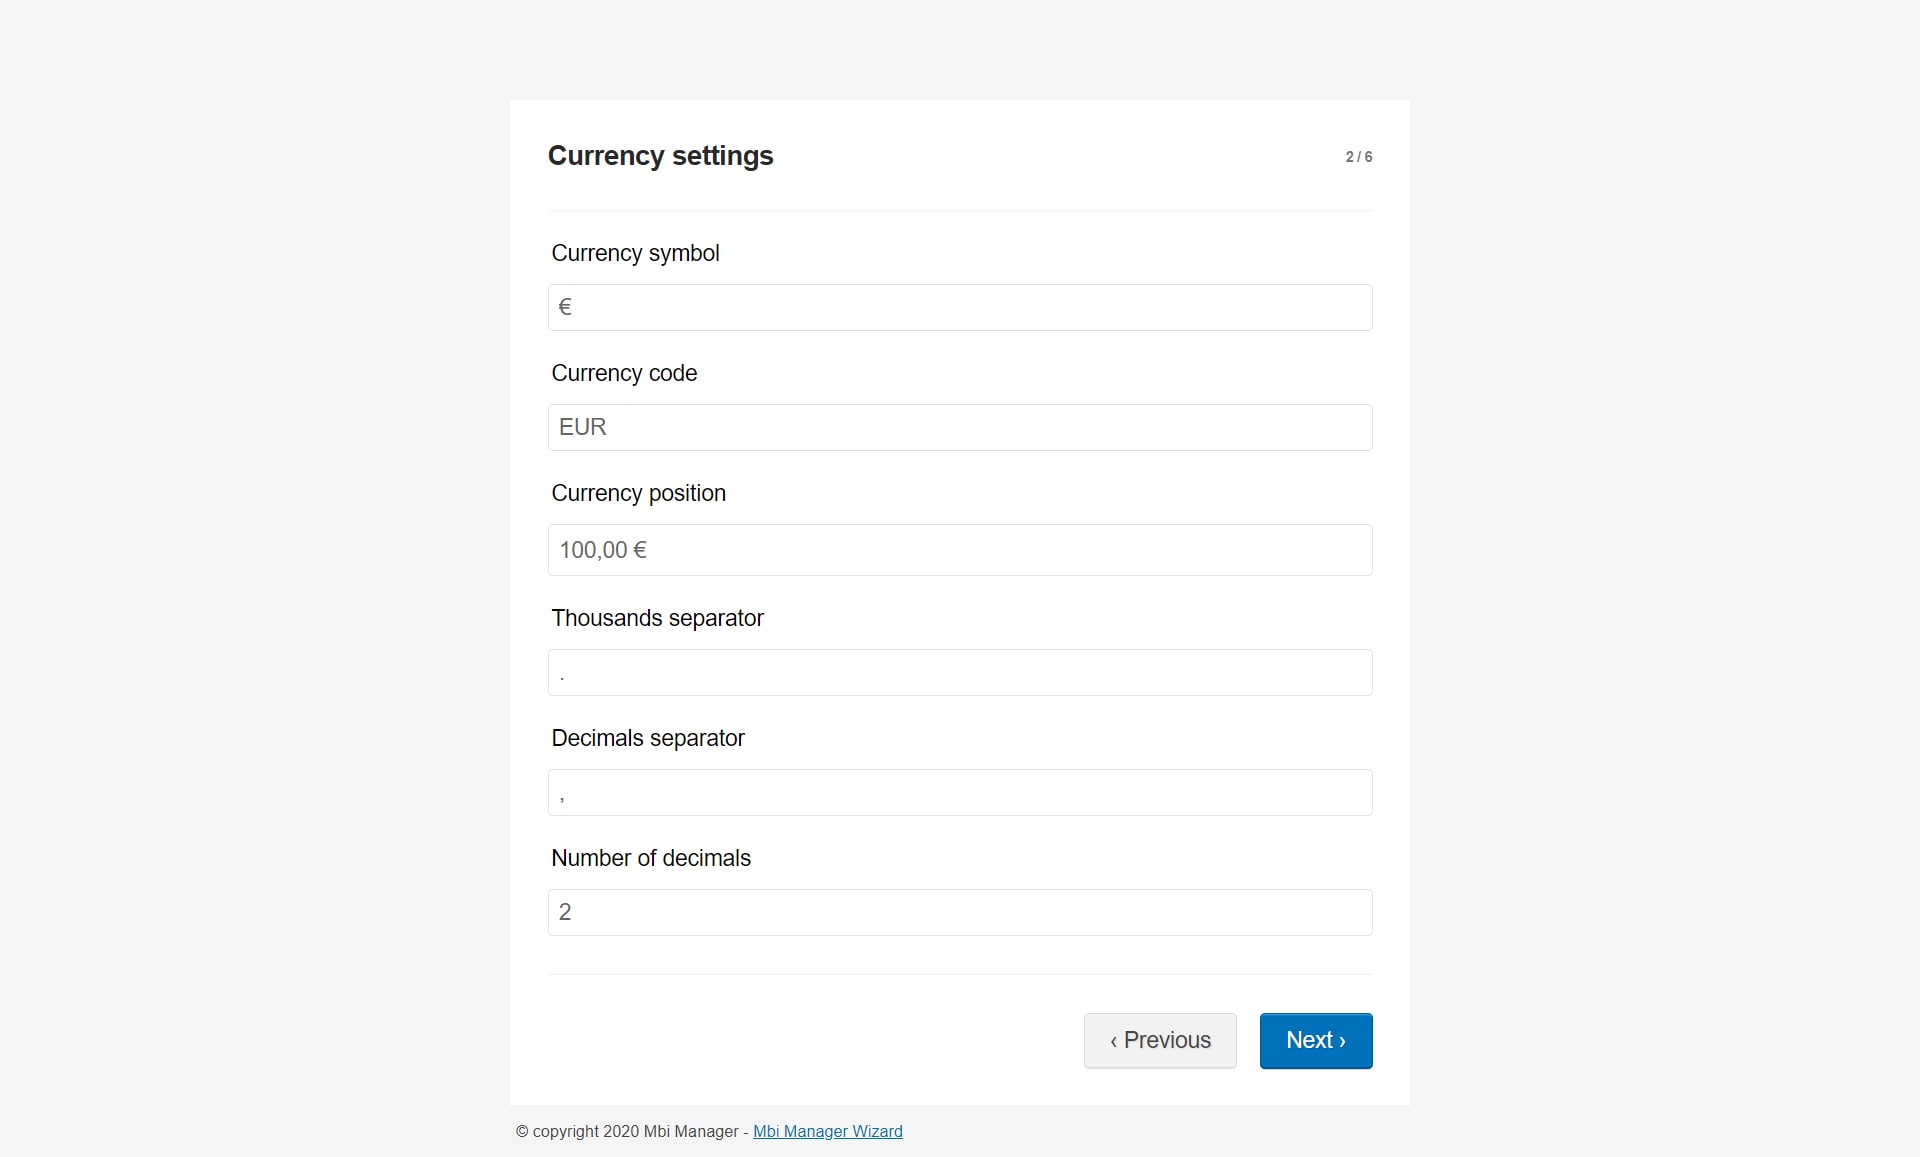Focus the Currency code field showing EUR
The height and width of the screenshot is (1157, 1920).
pos(960,427)
